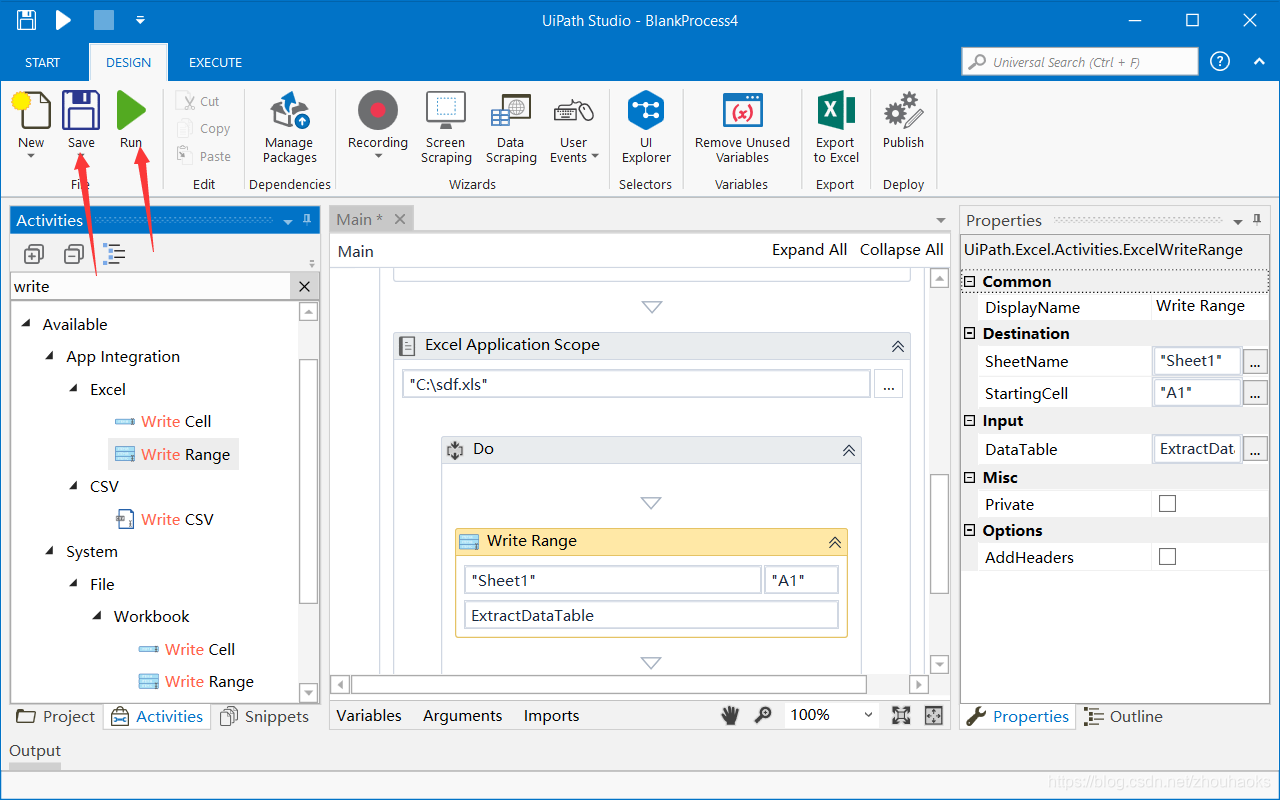Screen dimensions: 1280x800
Task: Click Export to Excel
Action: click(836, 126)
